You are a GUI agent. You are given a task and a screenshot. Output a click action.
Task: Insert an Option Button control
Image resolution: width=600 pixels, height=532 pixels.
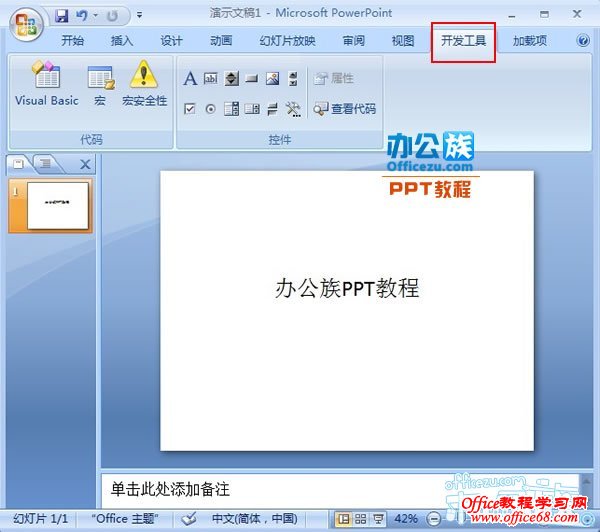tap(210, 109)
